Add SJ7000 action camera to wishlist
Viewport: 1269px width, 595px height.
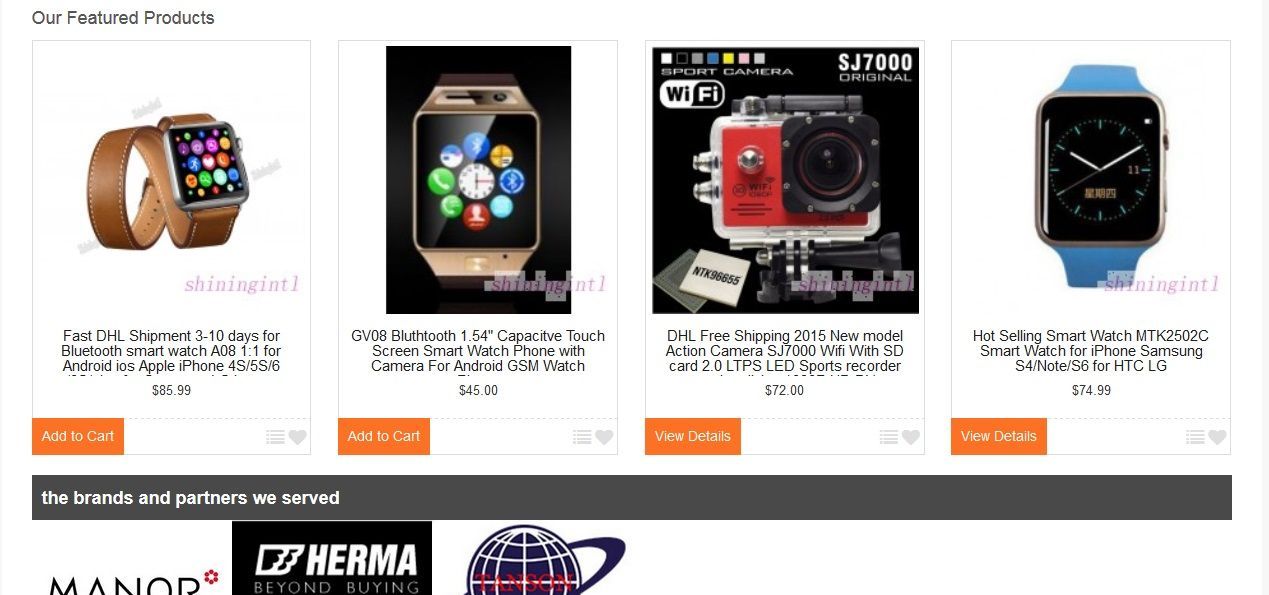pyautogui.click(x=910, y=437)
